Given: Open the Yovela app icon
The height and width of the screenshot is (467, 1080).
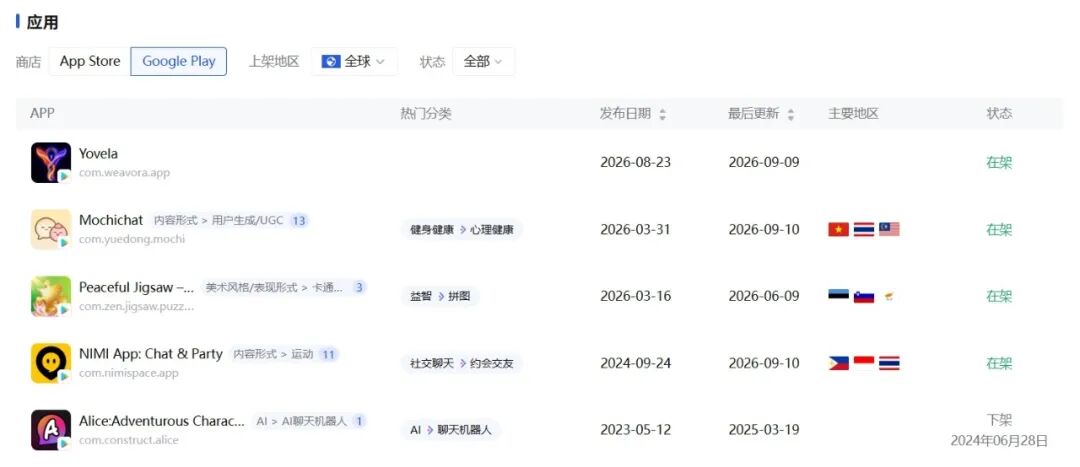Looking at the screenshot, I should click(51, 163).
